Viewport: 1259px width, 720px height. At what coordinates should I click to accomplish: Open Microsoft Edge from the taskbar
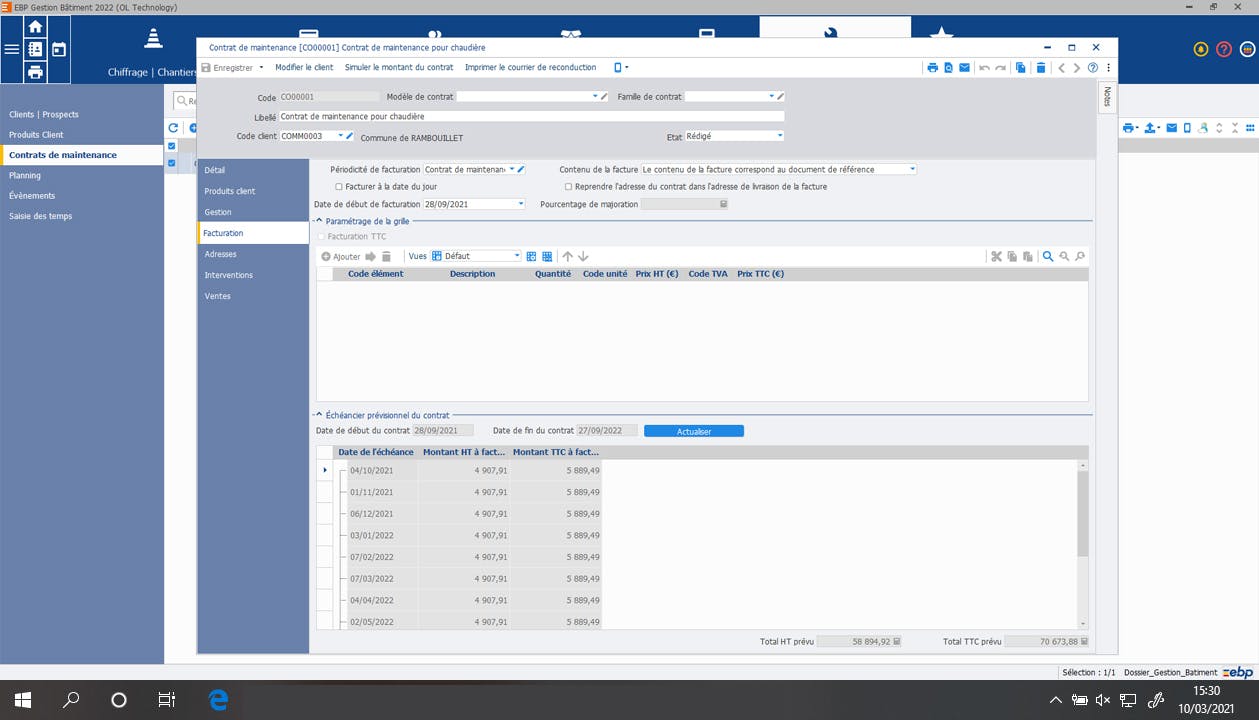218,700
